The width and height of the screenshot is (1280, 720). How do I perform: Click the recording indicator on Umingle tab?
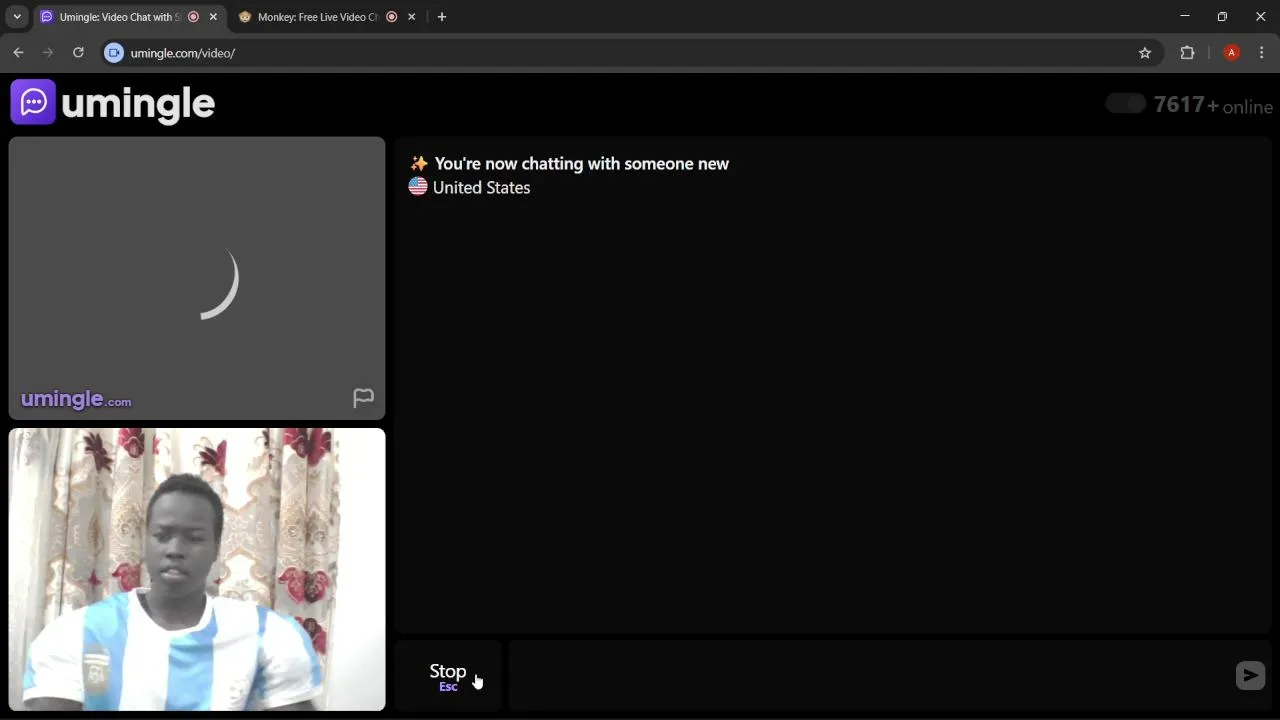coord(193,17)
